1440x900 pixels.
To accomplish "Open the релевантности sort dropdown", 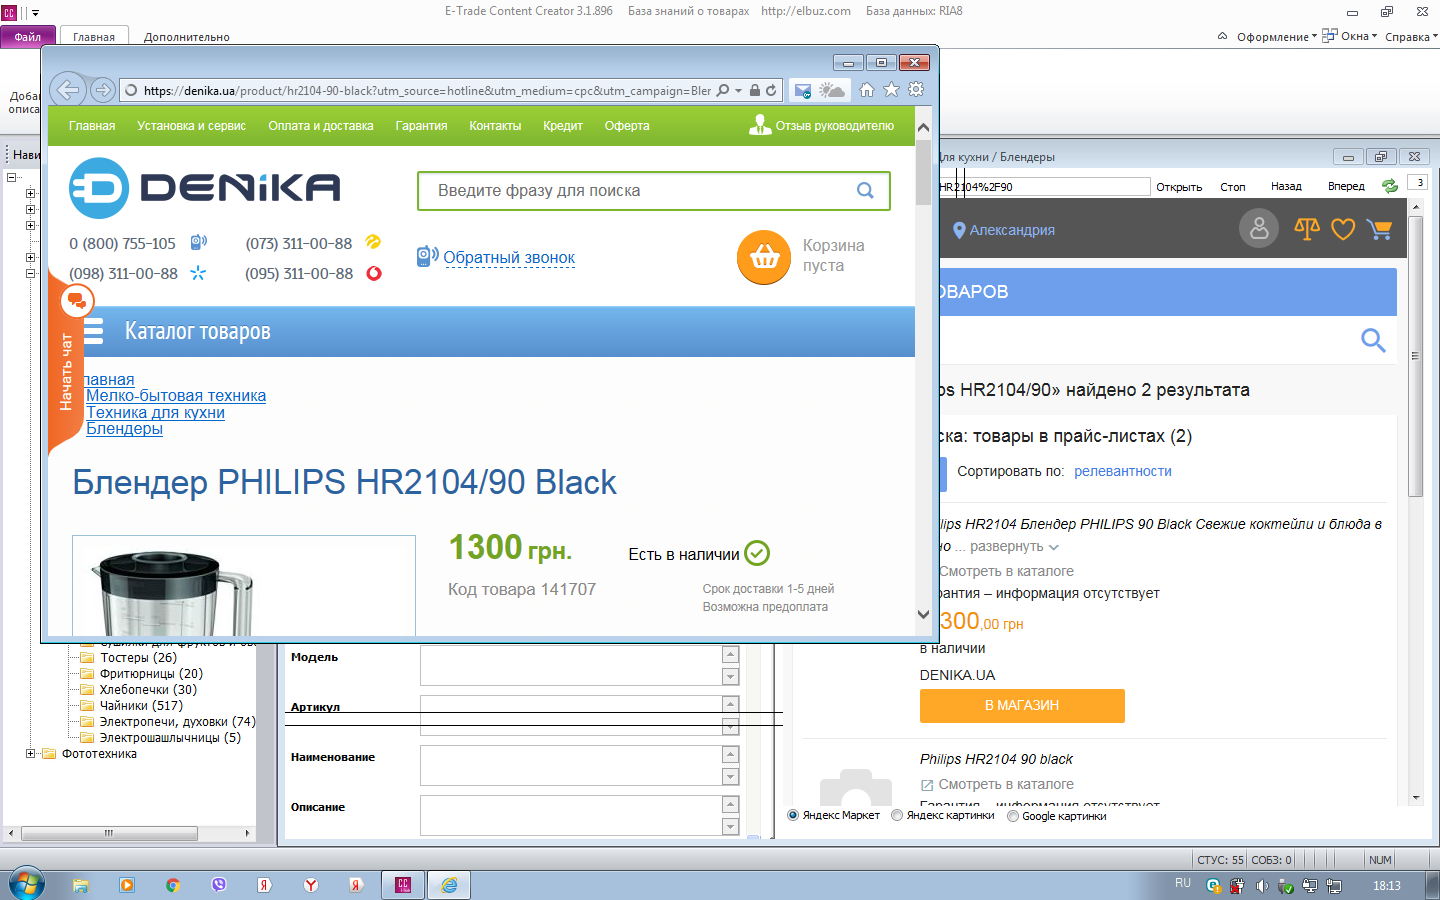I will click(1123, 471).
